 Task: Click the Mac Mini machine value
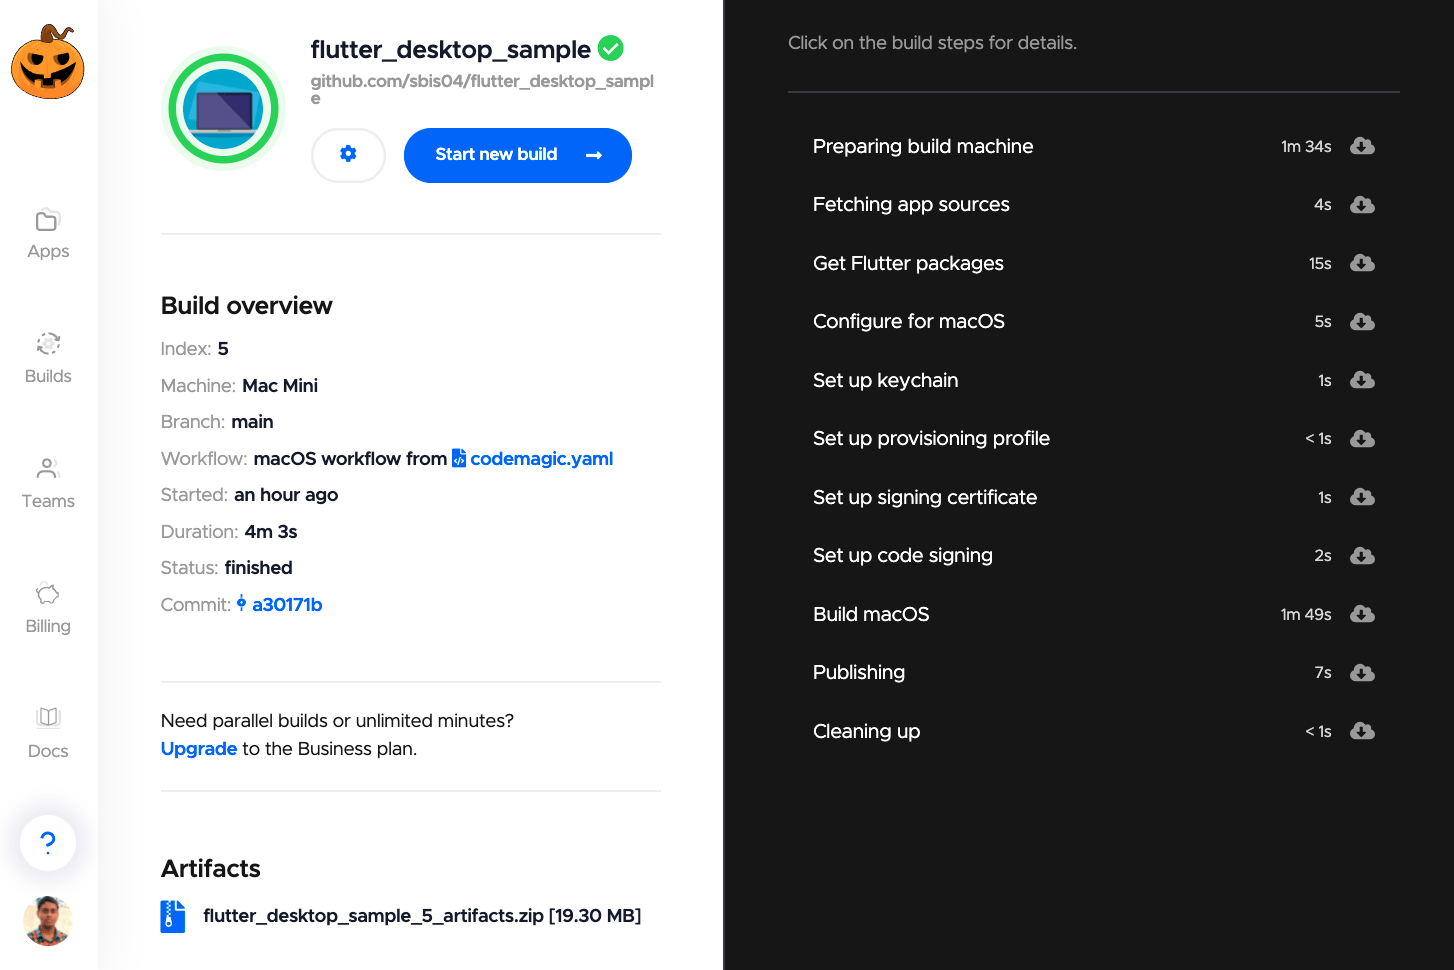(280, 386)
